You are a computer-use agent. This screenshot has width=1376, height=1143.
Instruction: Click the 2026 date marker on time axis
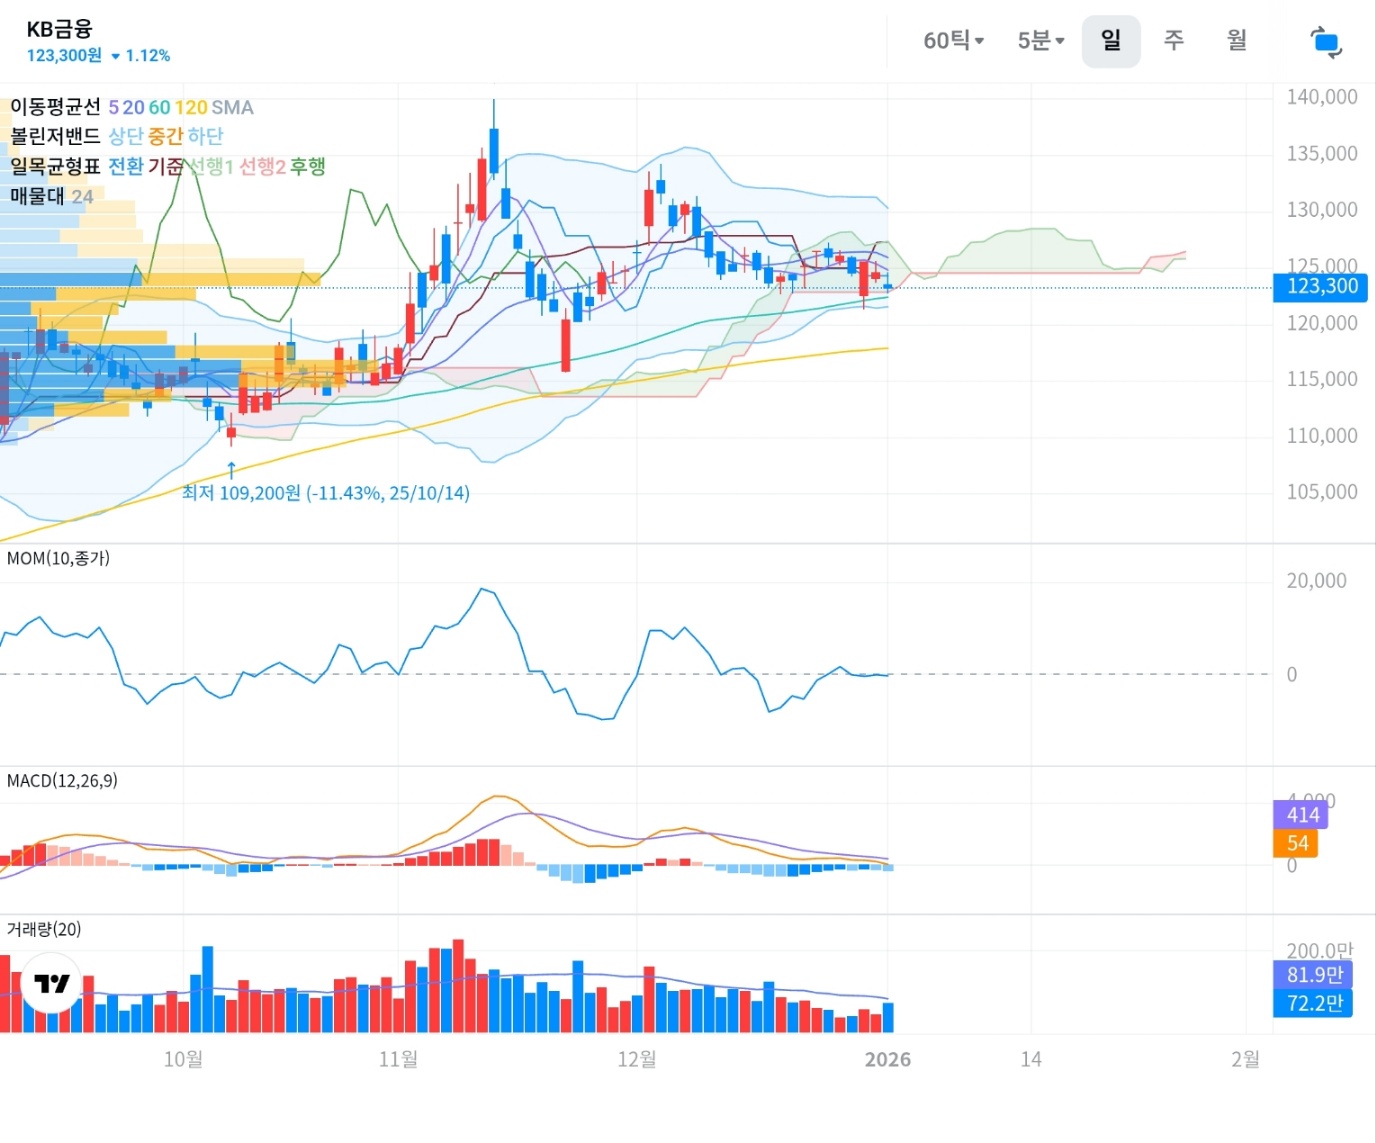[x=887, y=1059]
